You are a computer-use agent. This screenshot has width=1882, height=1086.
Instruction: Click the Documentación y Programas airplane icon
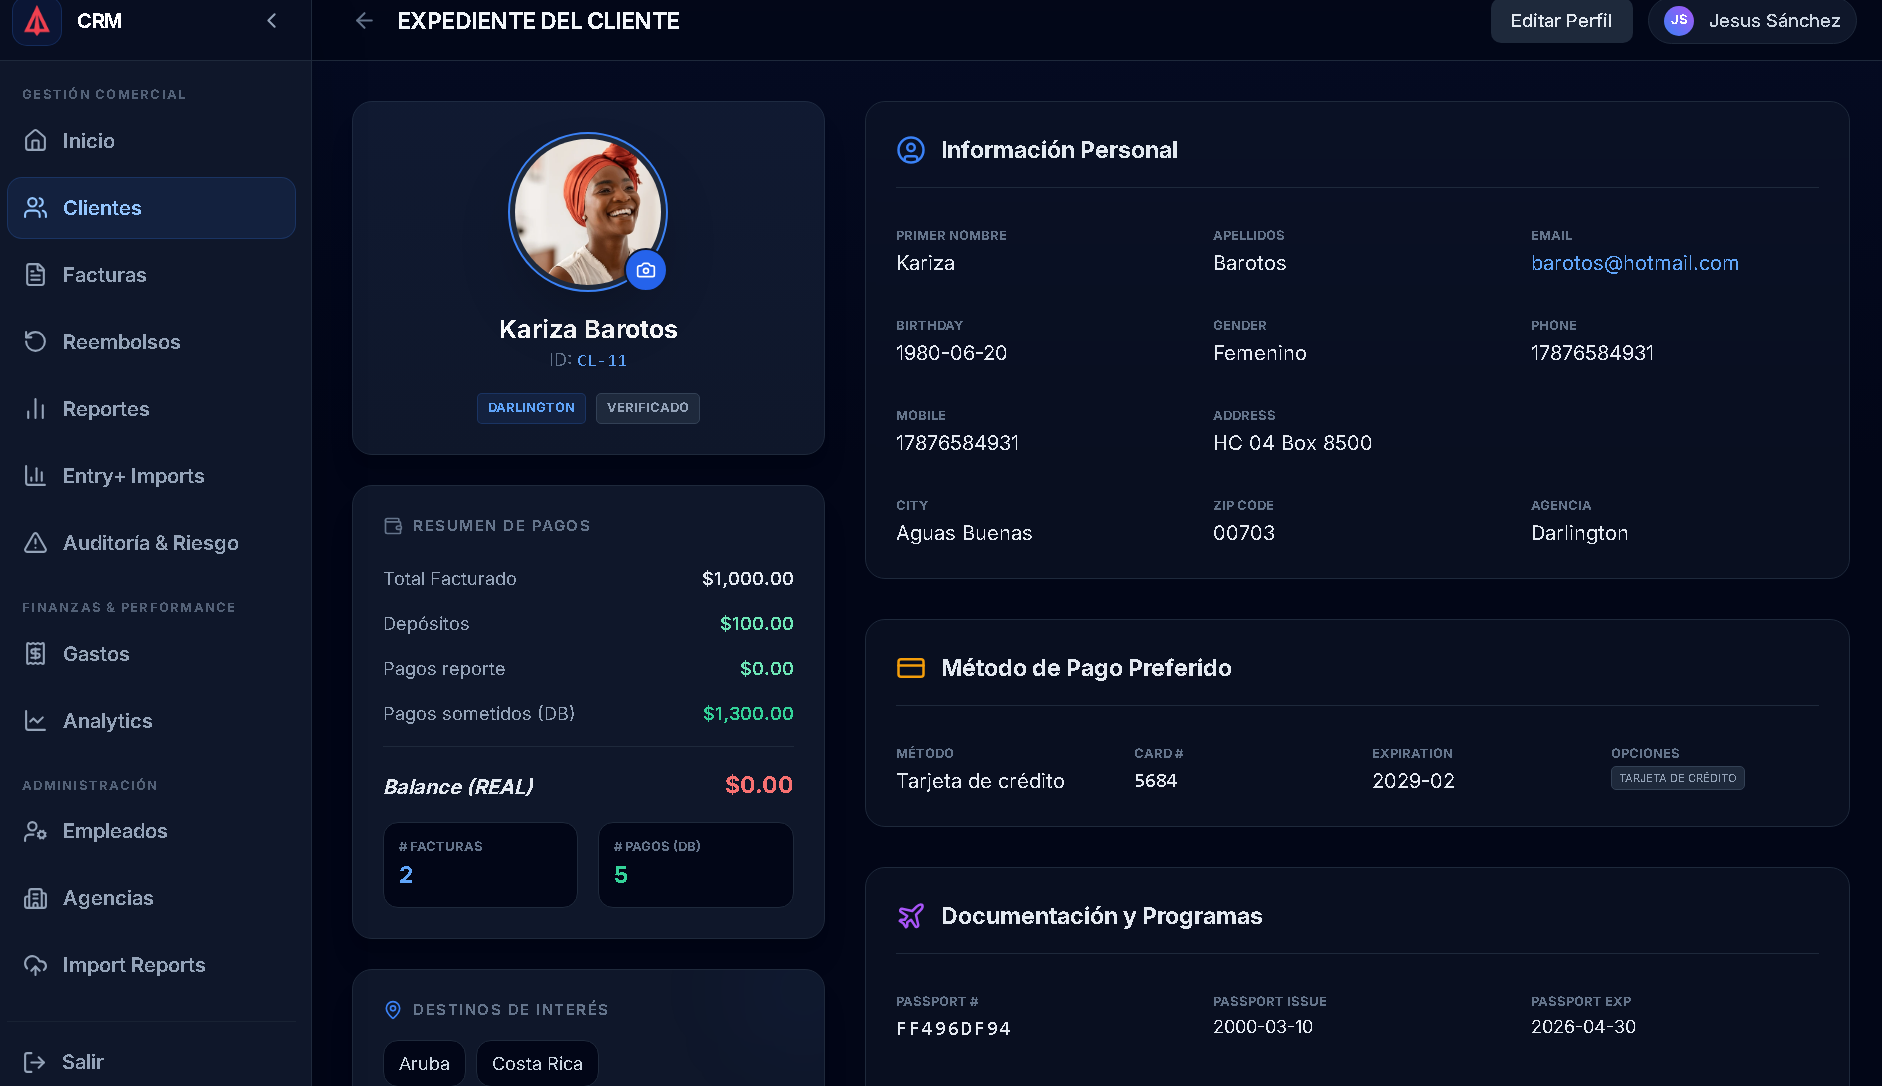point(911,916)
